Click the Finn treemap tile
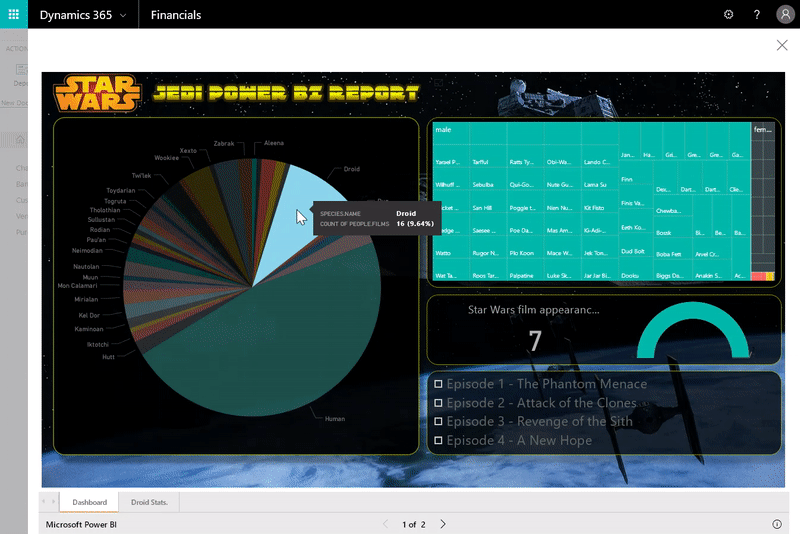The image size is (800, 534). tap(636, 174)
